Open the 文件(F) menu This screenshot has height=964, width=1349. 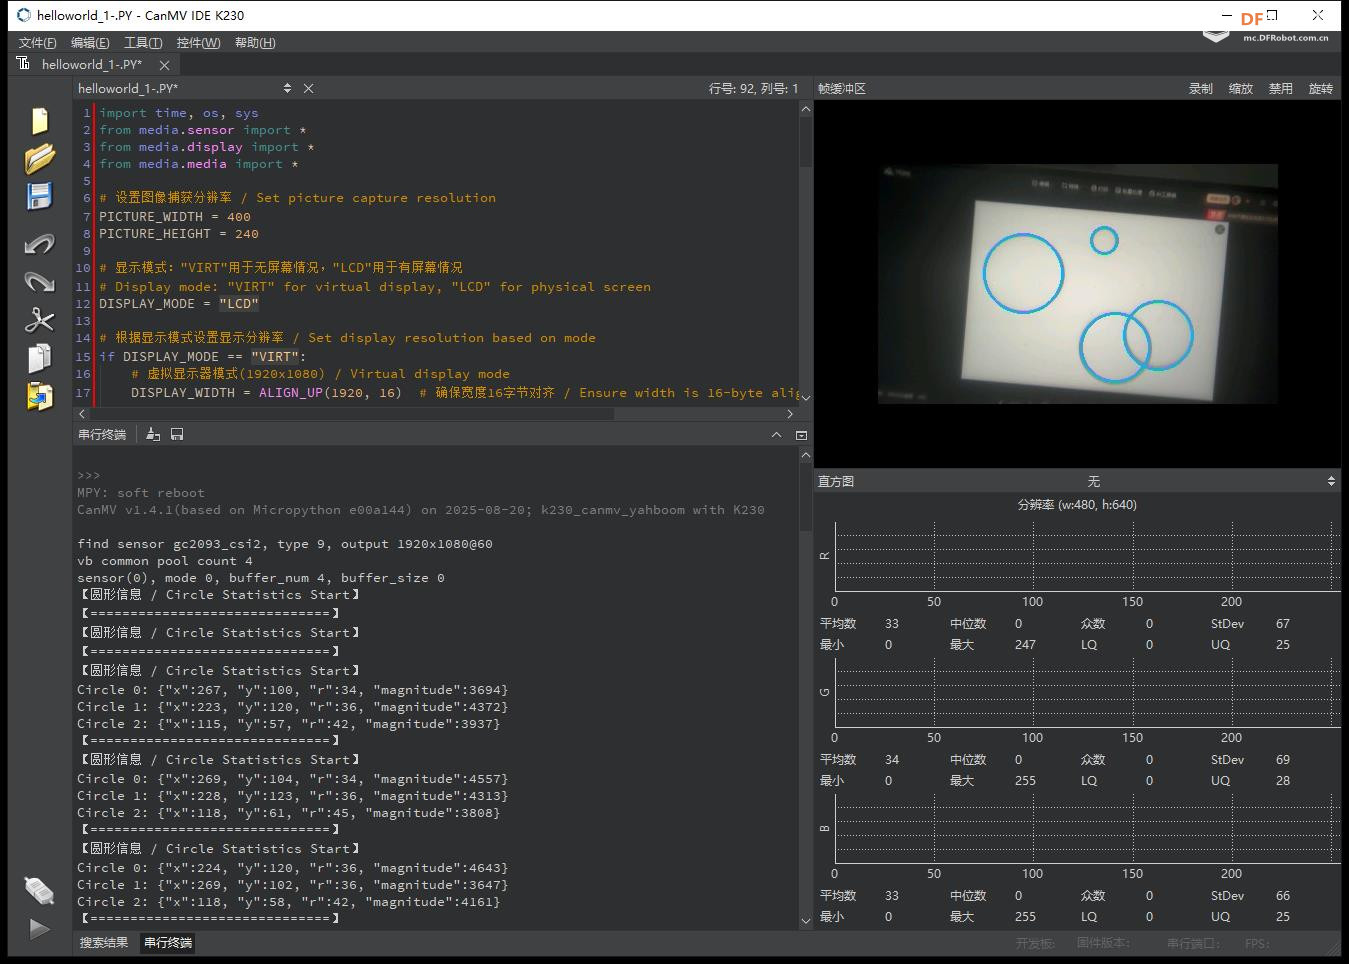pyautogui.click(x=38, y=42)
